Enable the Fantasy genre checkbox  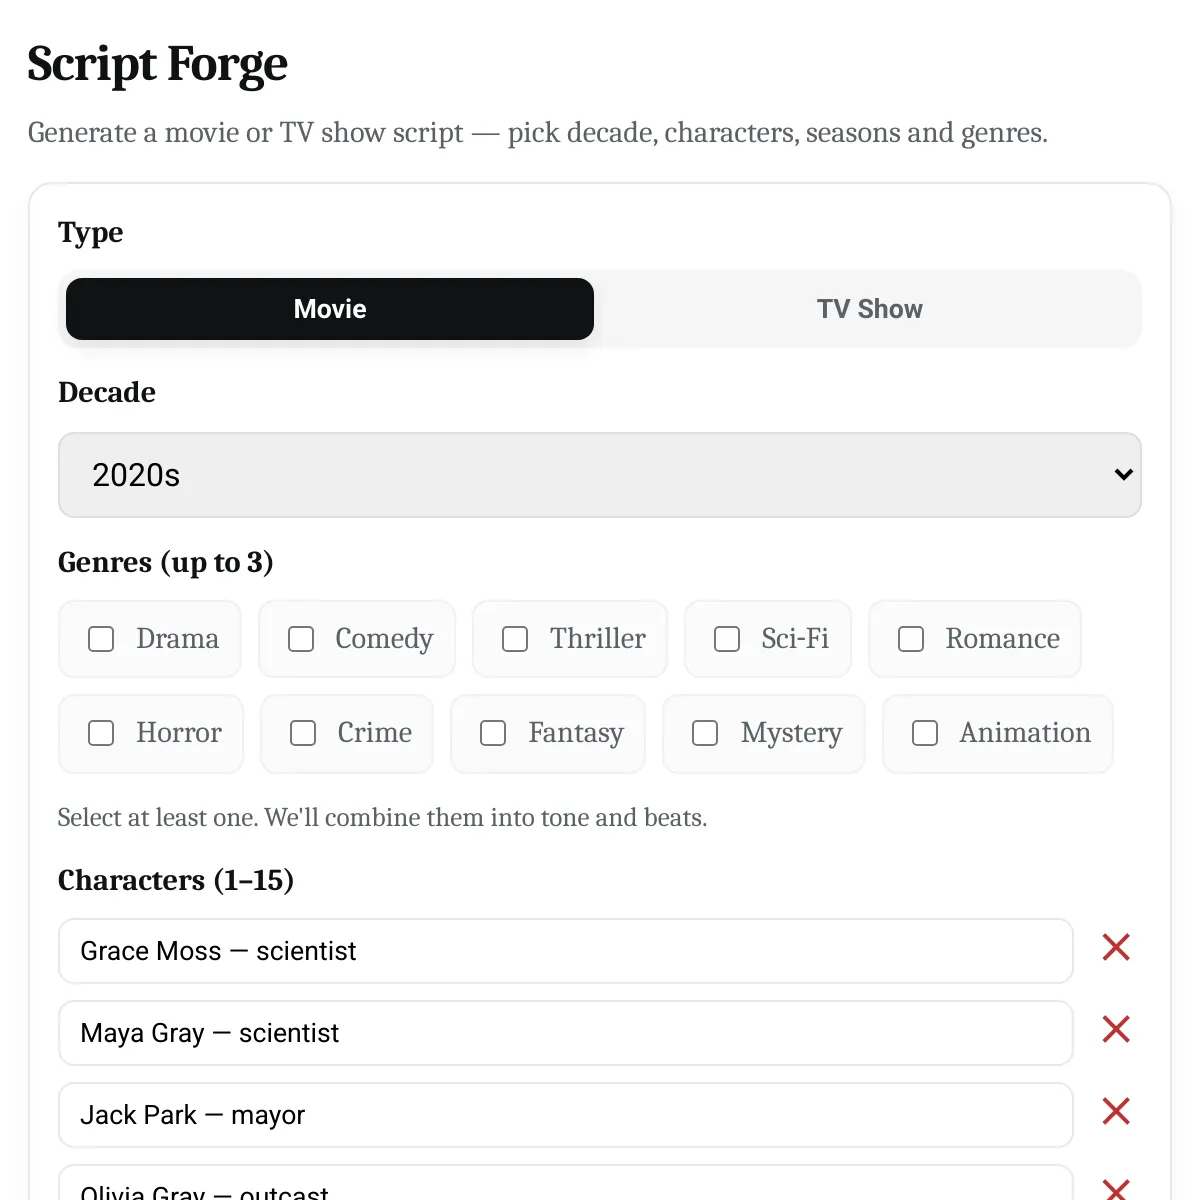493,733
